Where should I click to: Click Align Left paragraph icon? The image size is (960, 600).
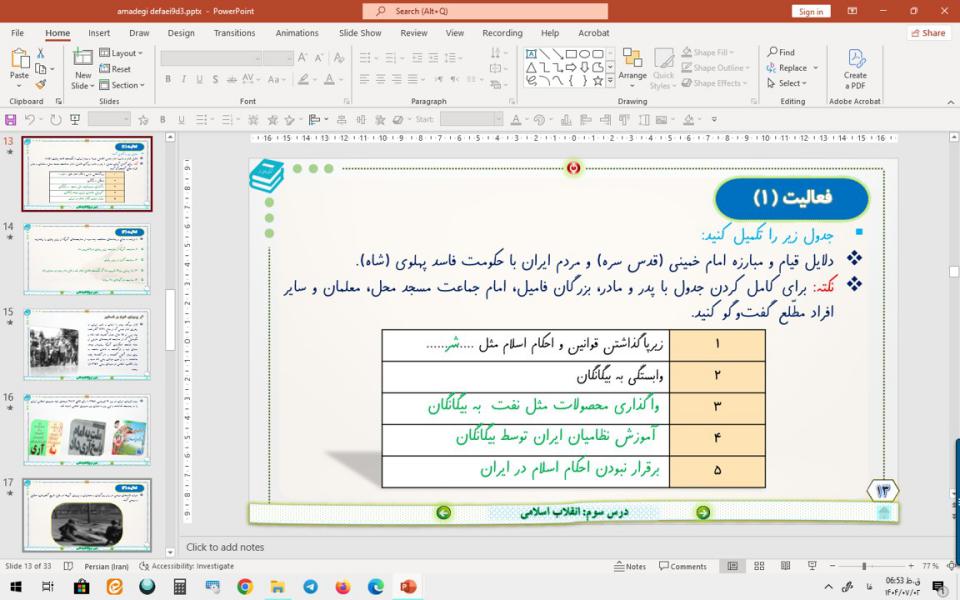pos(364,80)
